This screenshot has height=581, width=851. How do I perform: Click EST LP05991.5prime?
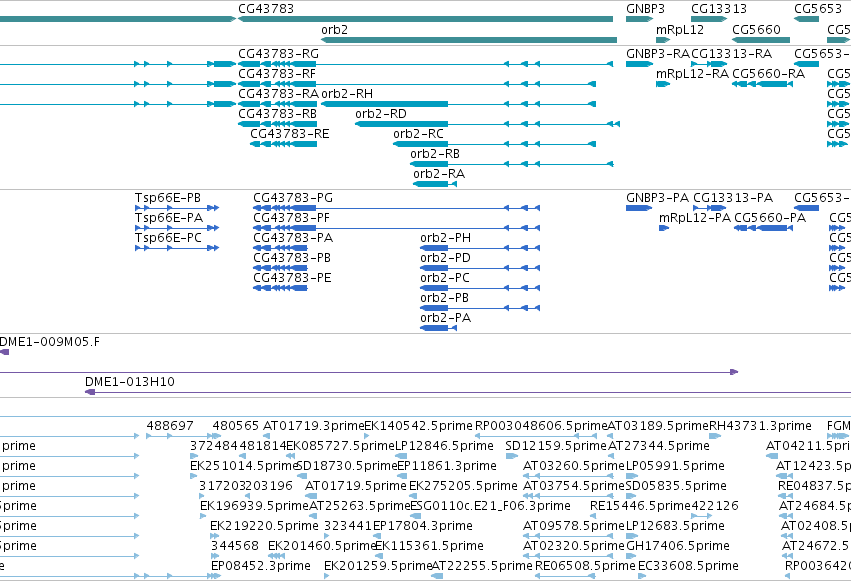click(x=675, y=467)
